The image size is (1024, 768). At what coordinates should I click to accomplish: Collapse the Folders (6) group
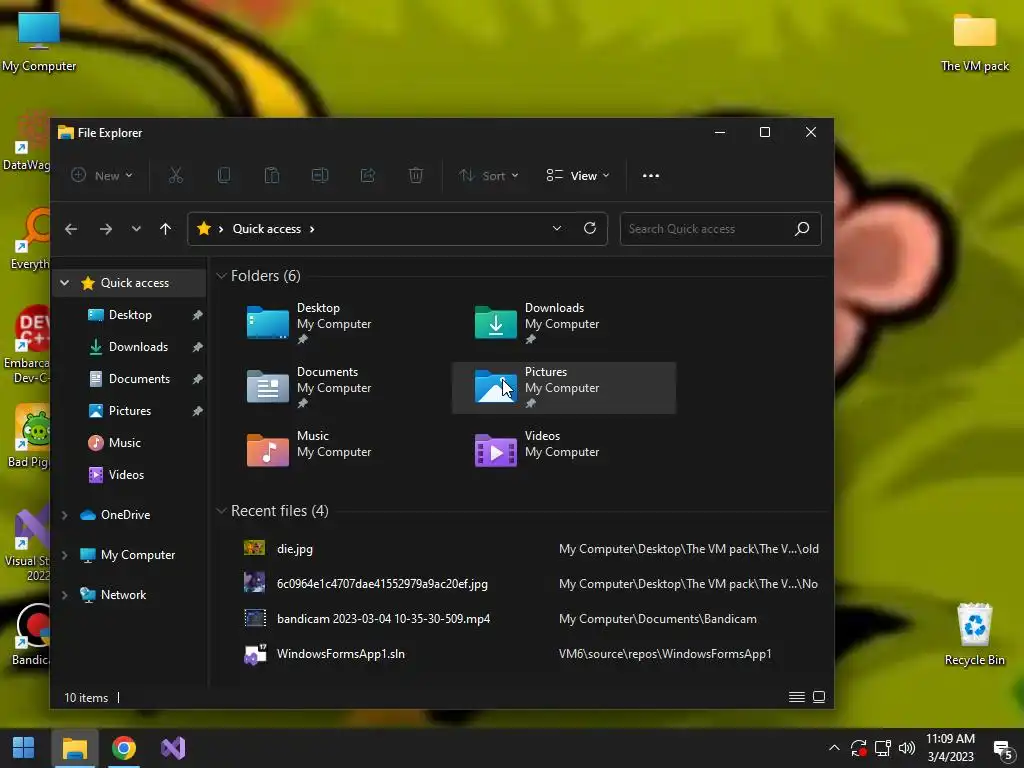tap(221, 276)
